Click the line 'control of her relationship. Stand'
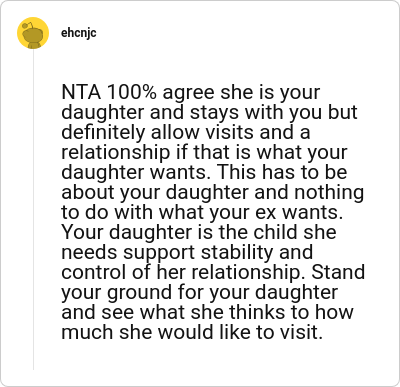 (x=213, y=272)
